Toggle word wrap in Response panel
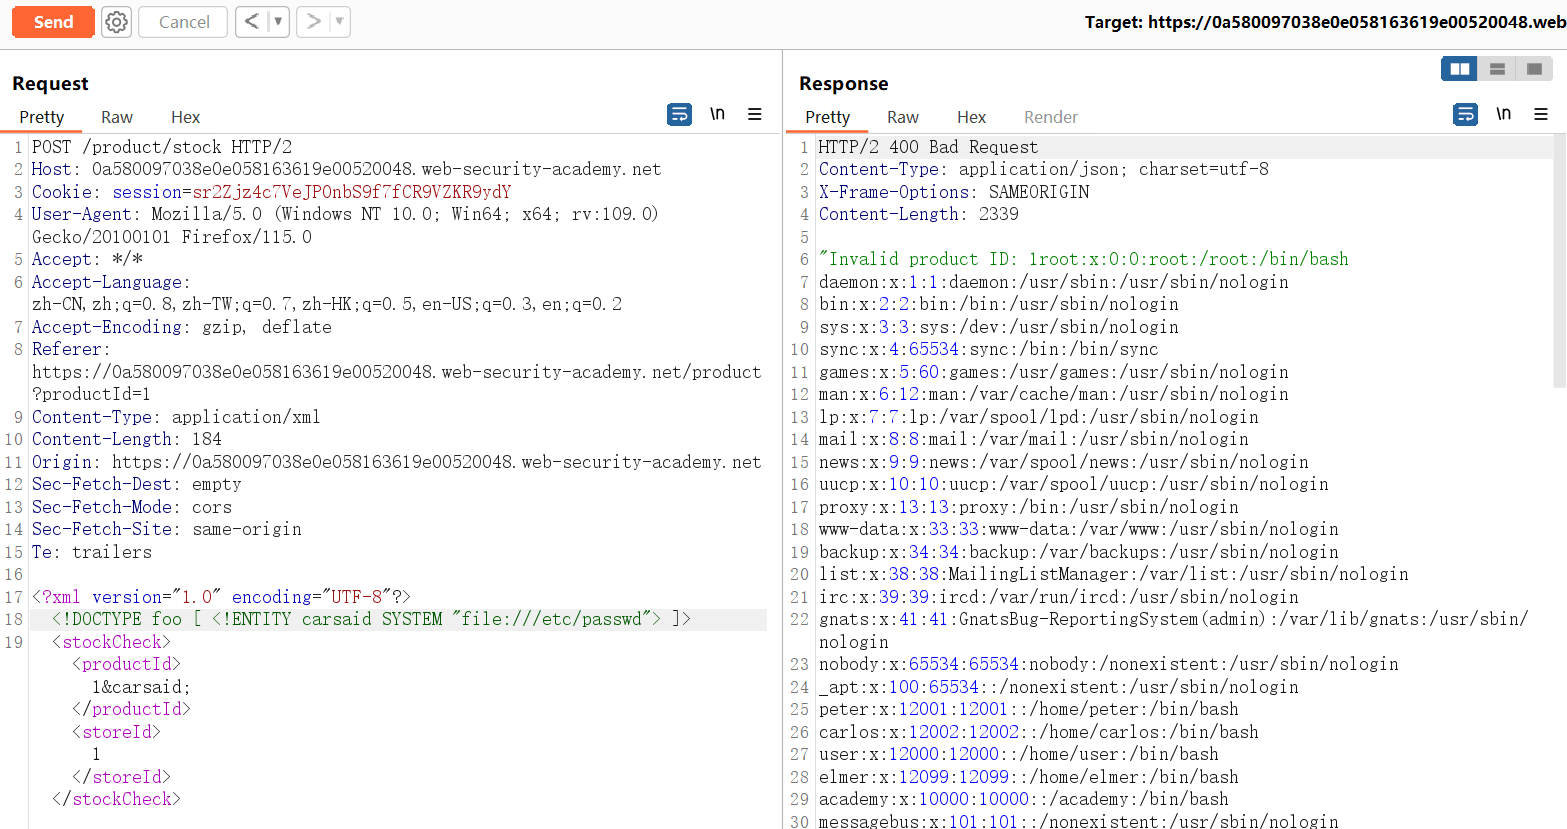This screenshot has width=1567, height=829. 1465,114
